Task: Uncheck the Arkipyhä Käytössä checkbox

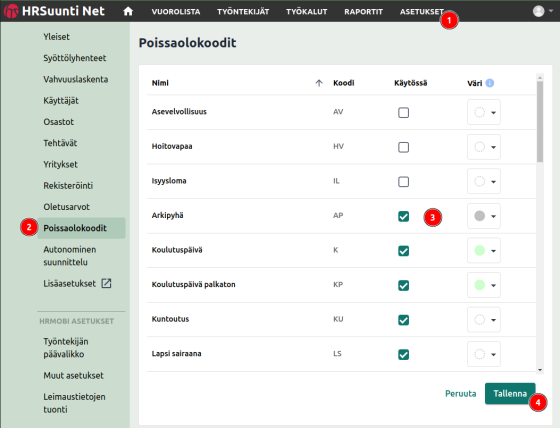Action: 403,216
